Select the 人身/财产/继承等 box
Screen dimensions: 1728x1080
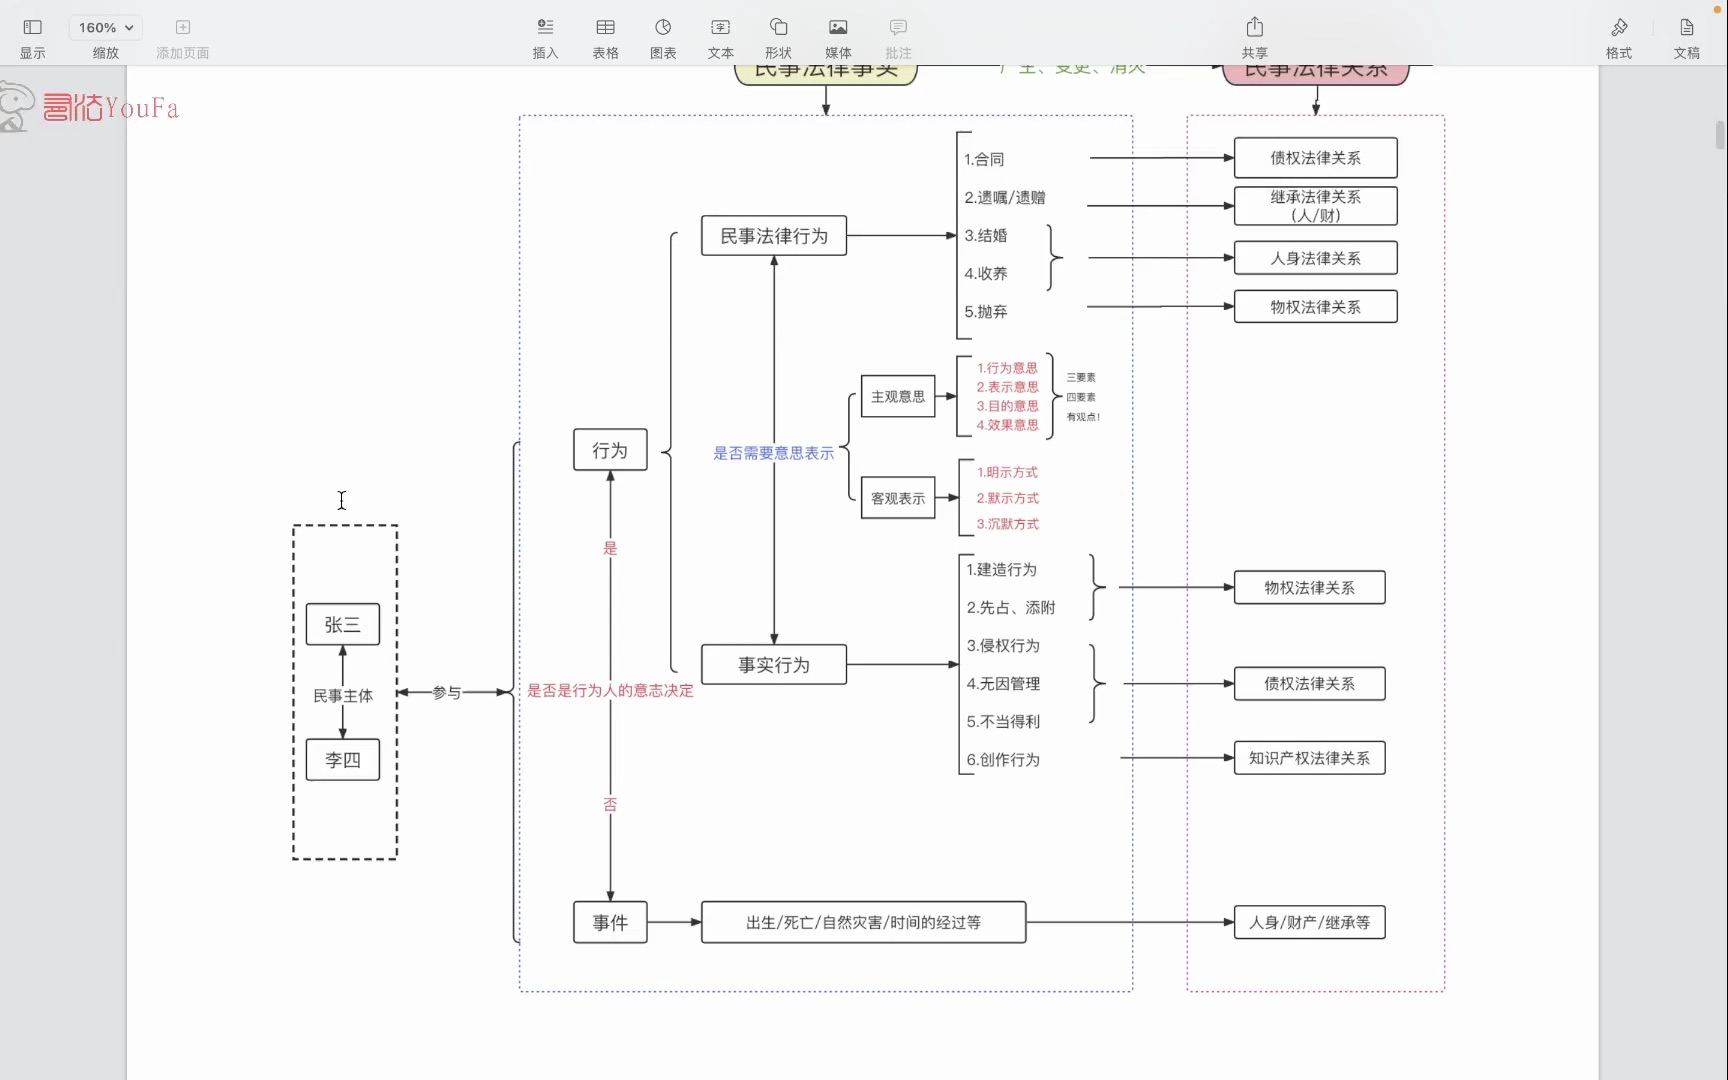(1310, 922)
